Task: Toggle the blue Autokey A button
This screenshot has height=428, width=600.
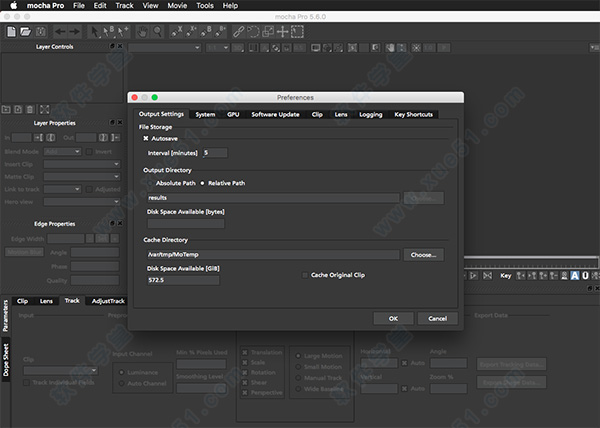Action: coord(575,275)
